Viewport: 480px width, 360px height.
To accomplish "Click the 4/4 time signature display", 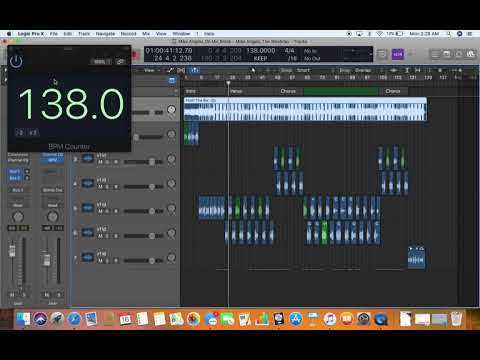I will [289, 50].
